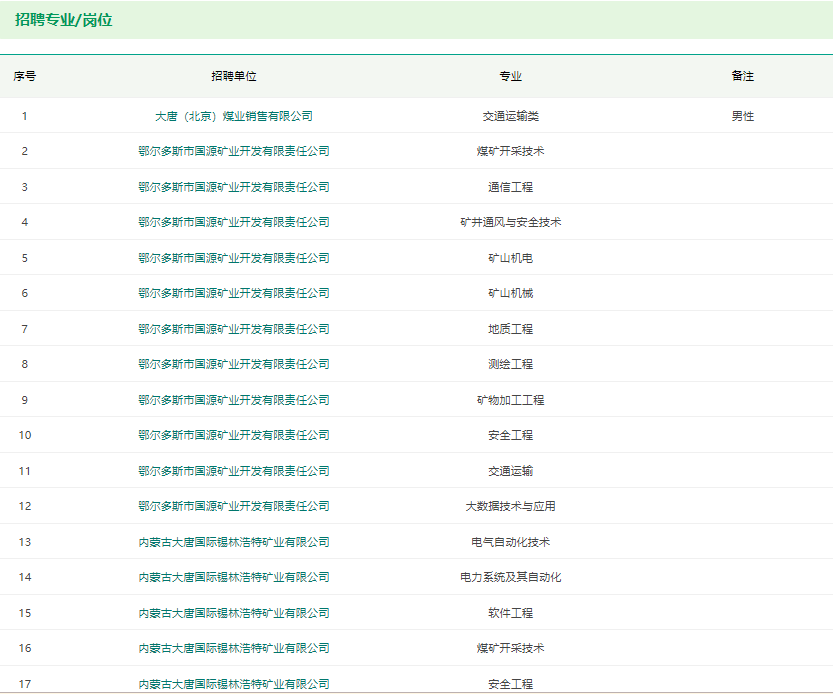Viewport: 833px width, 694px height.
Task: Click the "电力系统及其自动化" cell
Action: click(511, 577)
